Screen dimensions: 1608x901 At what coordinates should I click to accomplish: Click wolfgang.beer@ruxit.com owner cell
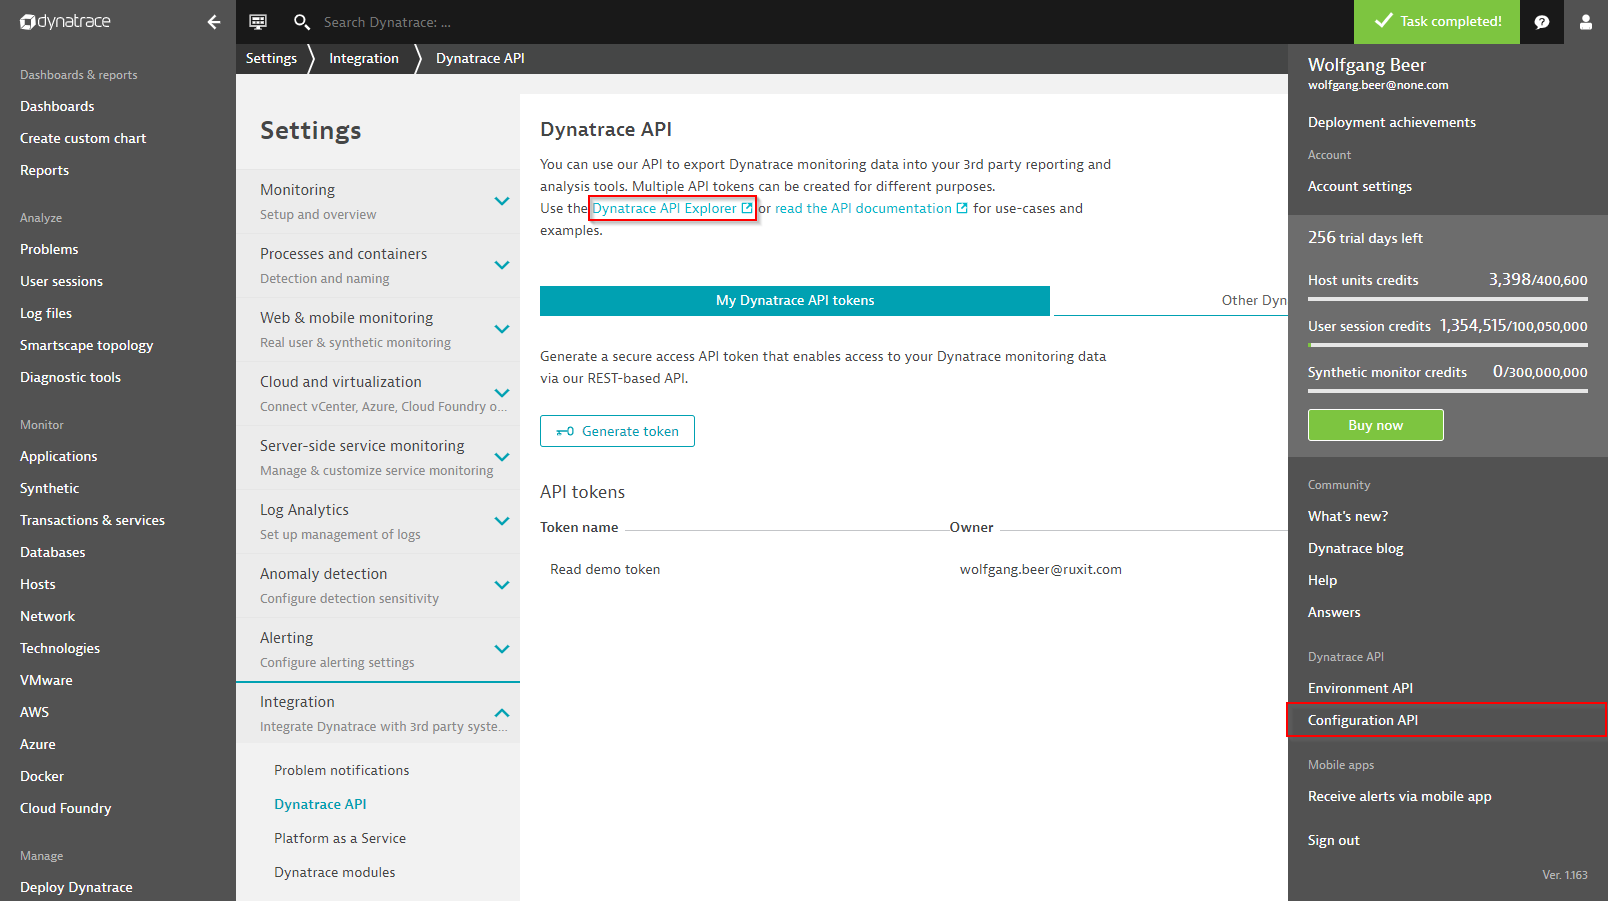click(x=1041, y=569)
